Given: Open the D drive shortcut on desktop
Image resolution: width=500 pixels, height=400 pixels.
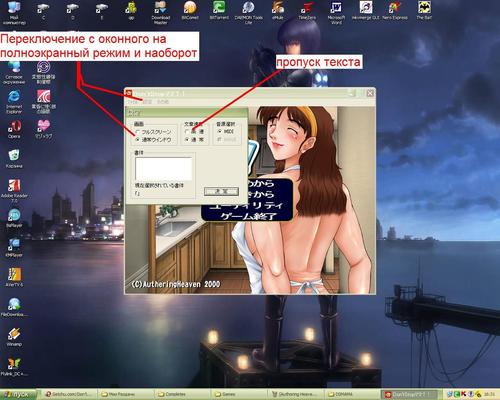Looking at the screenshot, I should click(x=73, y=12).
